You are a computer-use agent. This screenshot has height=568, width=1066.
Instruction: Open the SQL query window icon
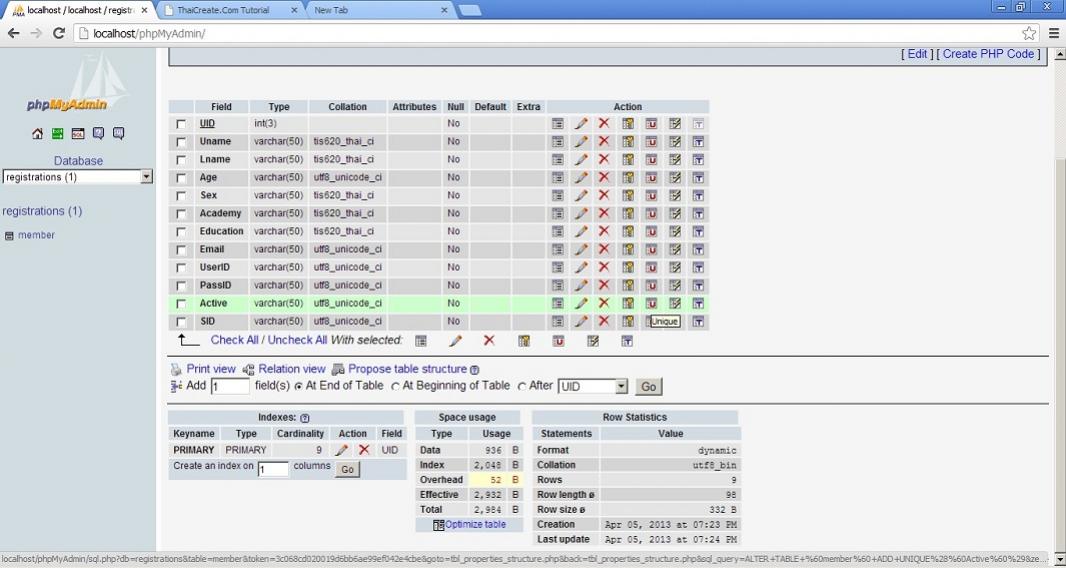[x=78, y=133]
